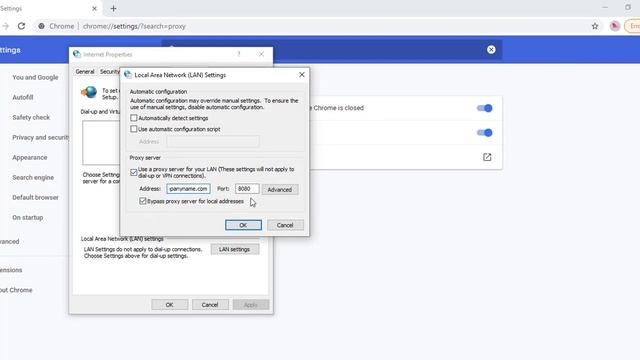This screenshot has height=360, width=640.
Task: Click the Dial-up connections list box
Action: pyautogui.click(x=101, y=142)
